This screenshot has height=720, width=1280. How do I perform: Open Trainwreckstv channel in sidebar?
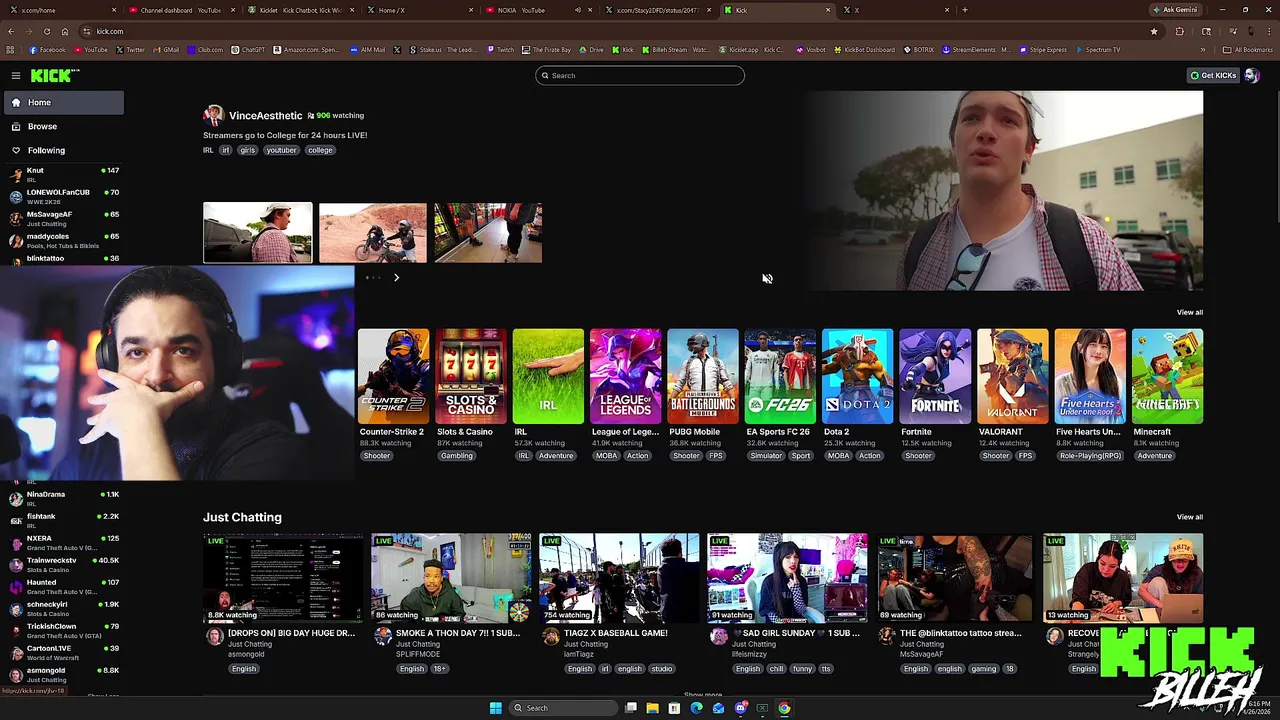[63, 564]
